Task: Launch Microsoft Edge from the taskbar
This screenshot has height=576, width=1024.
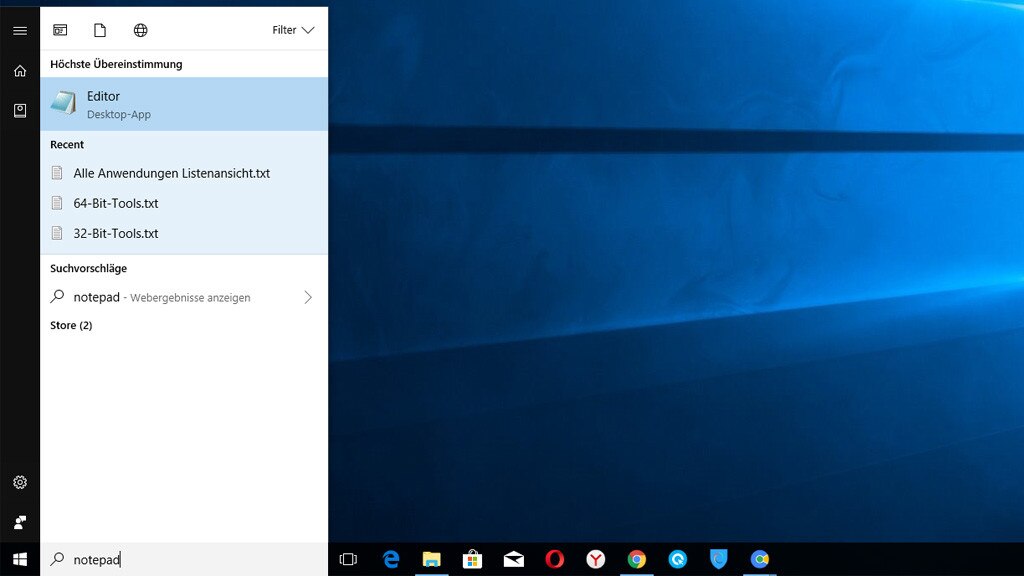Action: (391, 559)
